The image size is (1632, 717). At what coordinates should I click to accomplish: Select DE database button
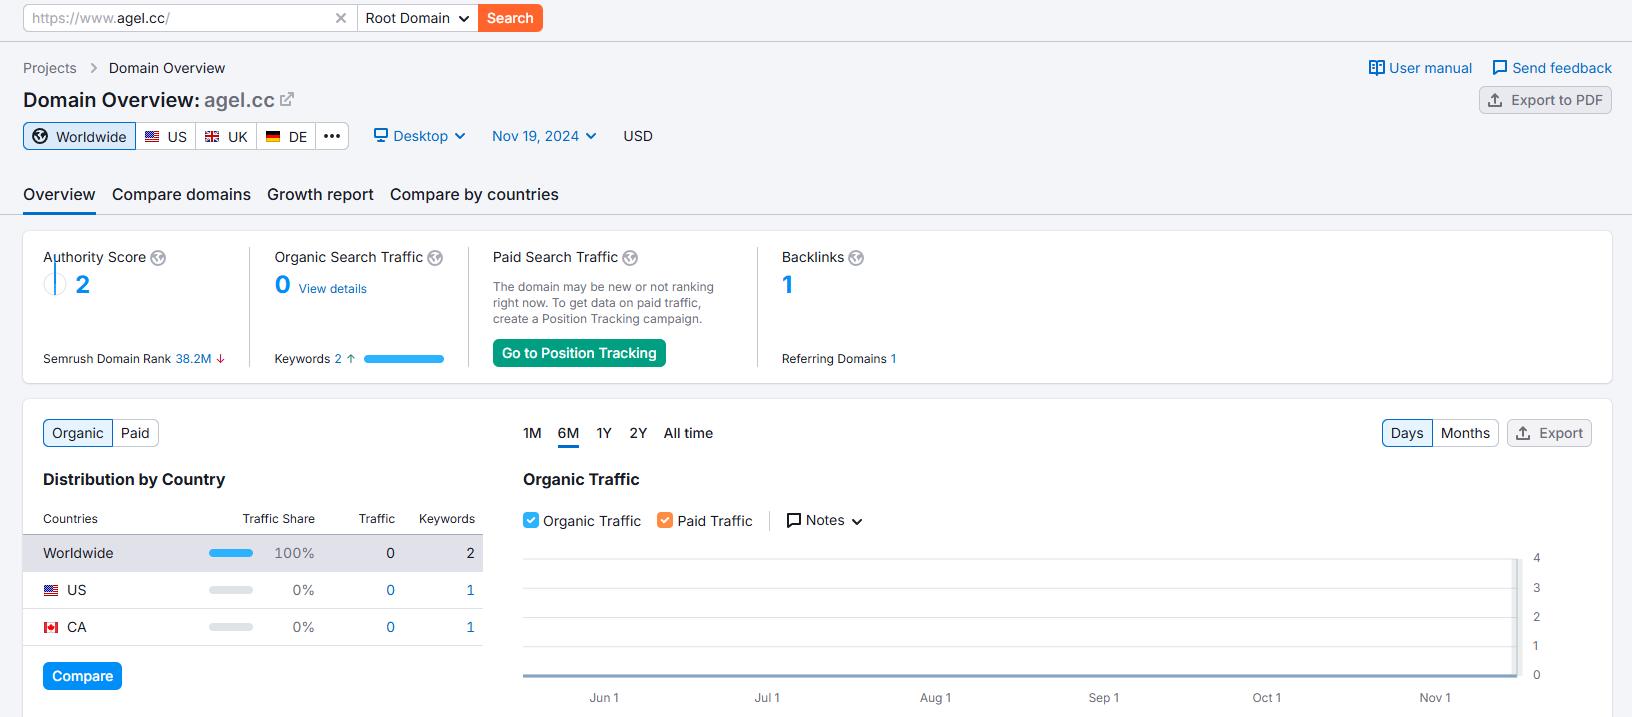click(286, 136)
